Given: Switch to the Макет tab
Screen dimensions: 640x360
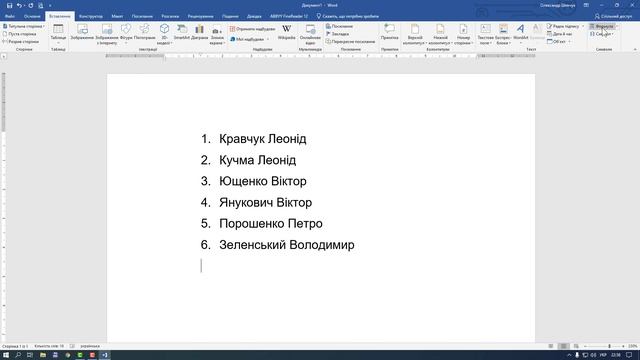Looking at the screenshot, I should [117, 16].
